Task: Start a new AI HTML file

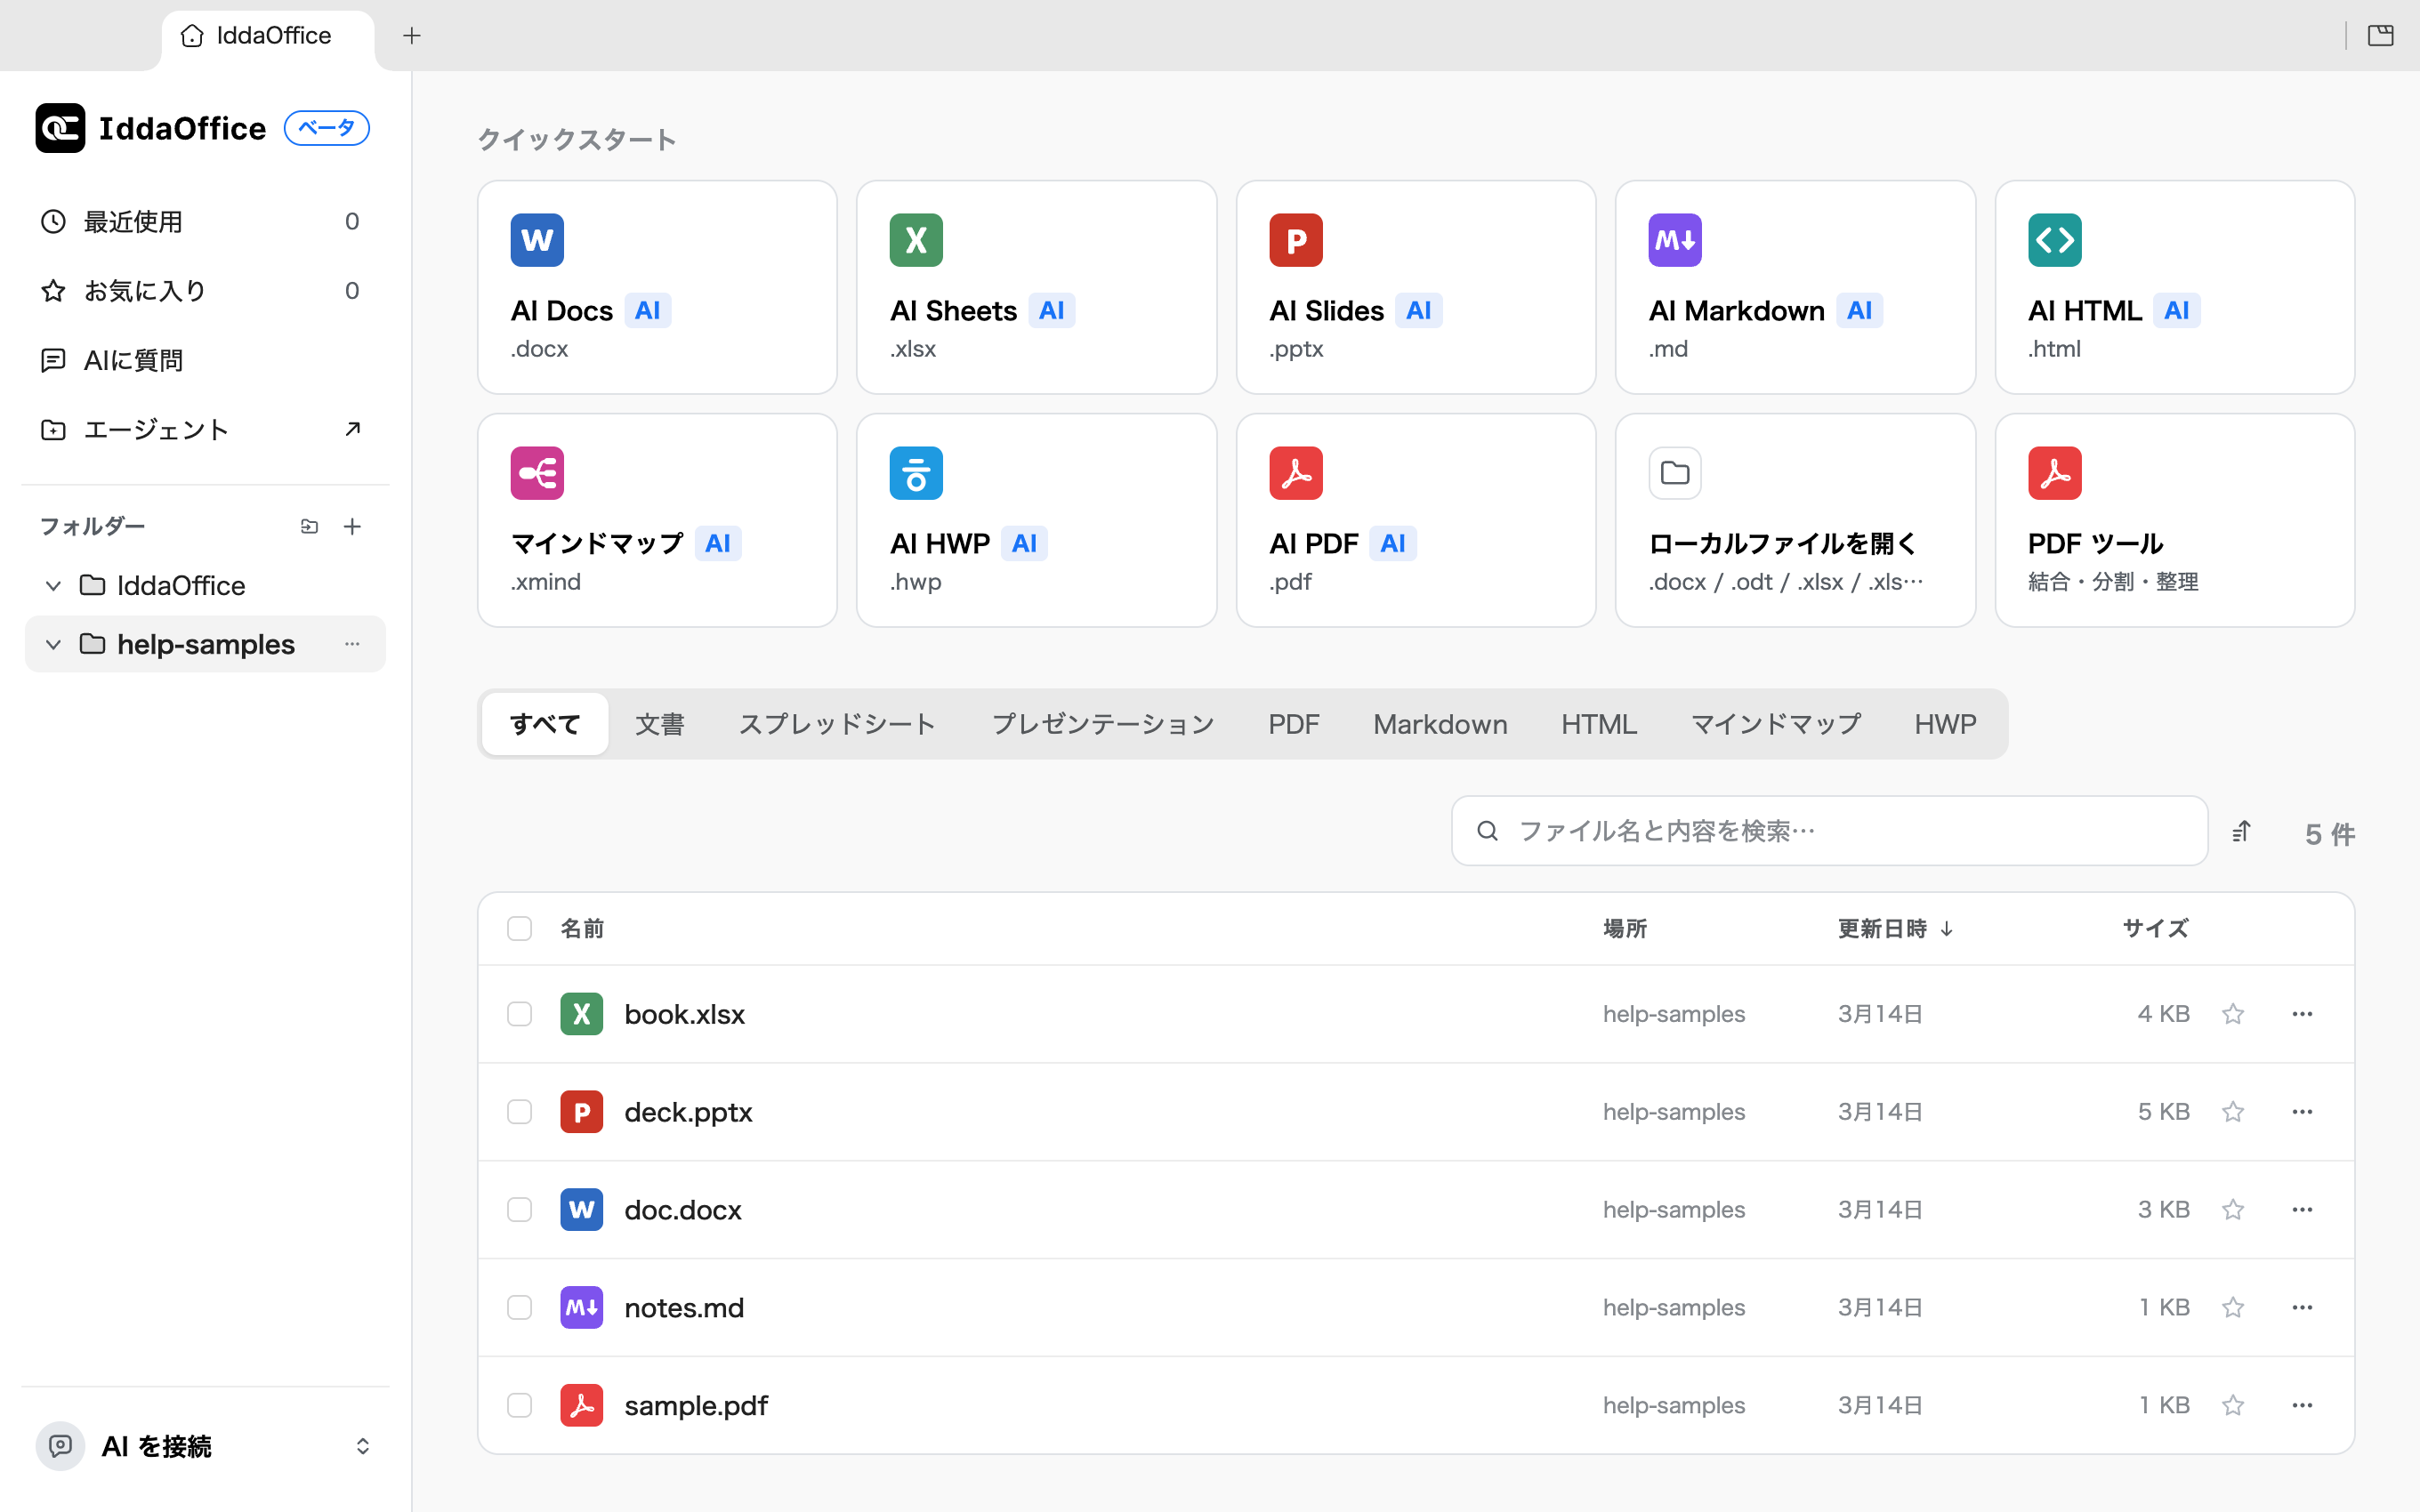Action: point(2175,287)
